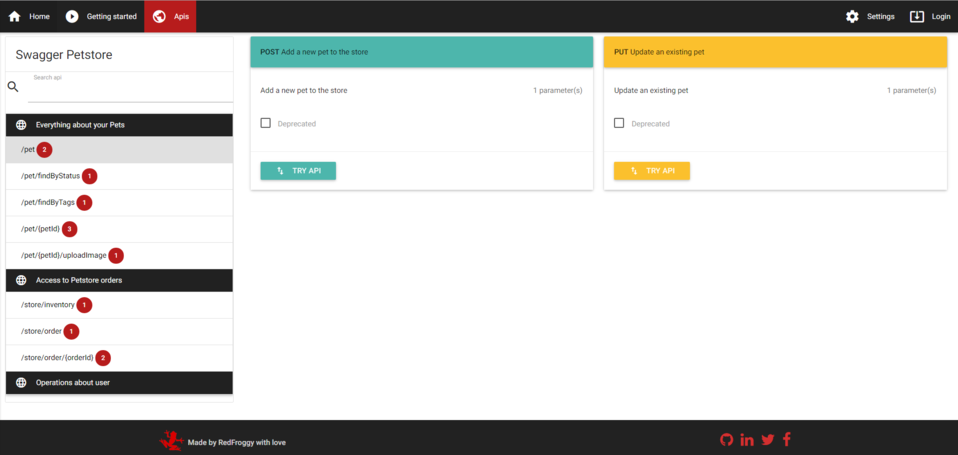Select the /pet/{petId} path
This screenshot has width=958, height=455.
(x=119, y=229)
